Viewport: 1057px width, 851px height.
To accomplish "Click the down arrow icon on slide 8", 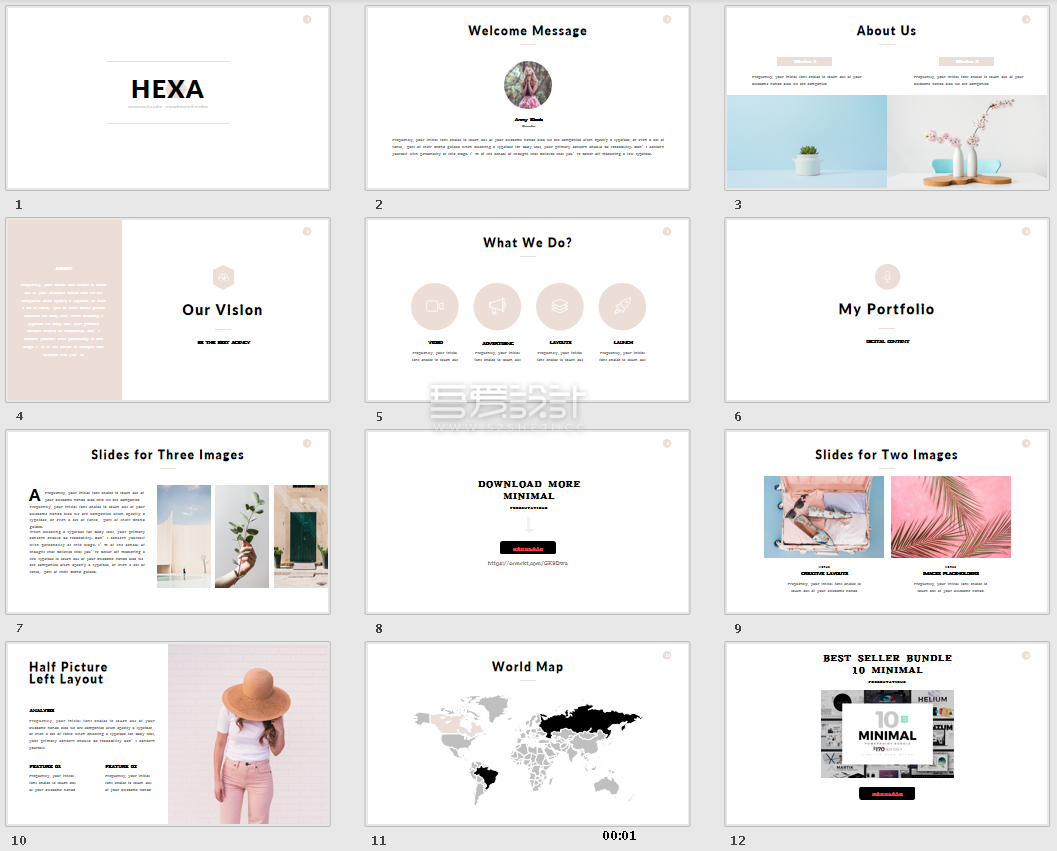I will [528, 525].
